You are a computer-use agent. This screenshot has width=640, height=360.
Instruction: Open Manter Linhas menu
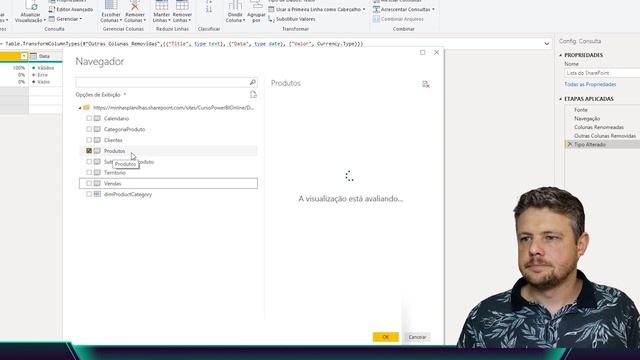[x=162, y=12]
